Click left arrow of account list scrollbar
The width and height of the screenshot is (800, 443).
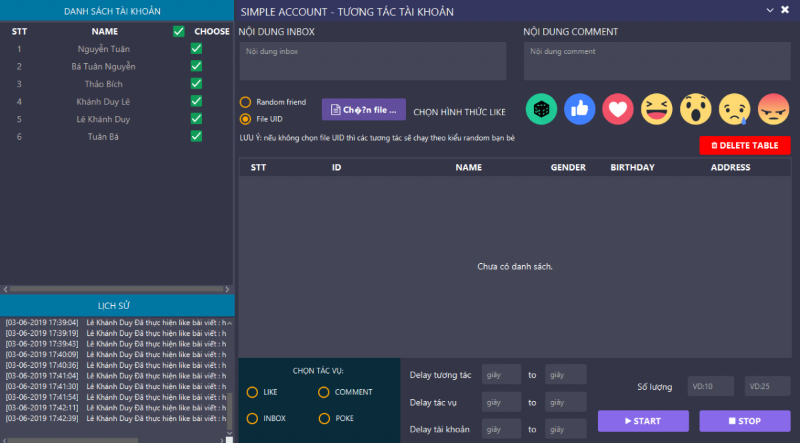point(5,289)
